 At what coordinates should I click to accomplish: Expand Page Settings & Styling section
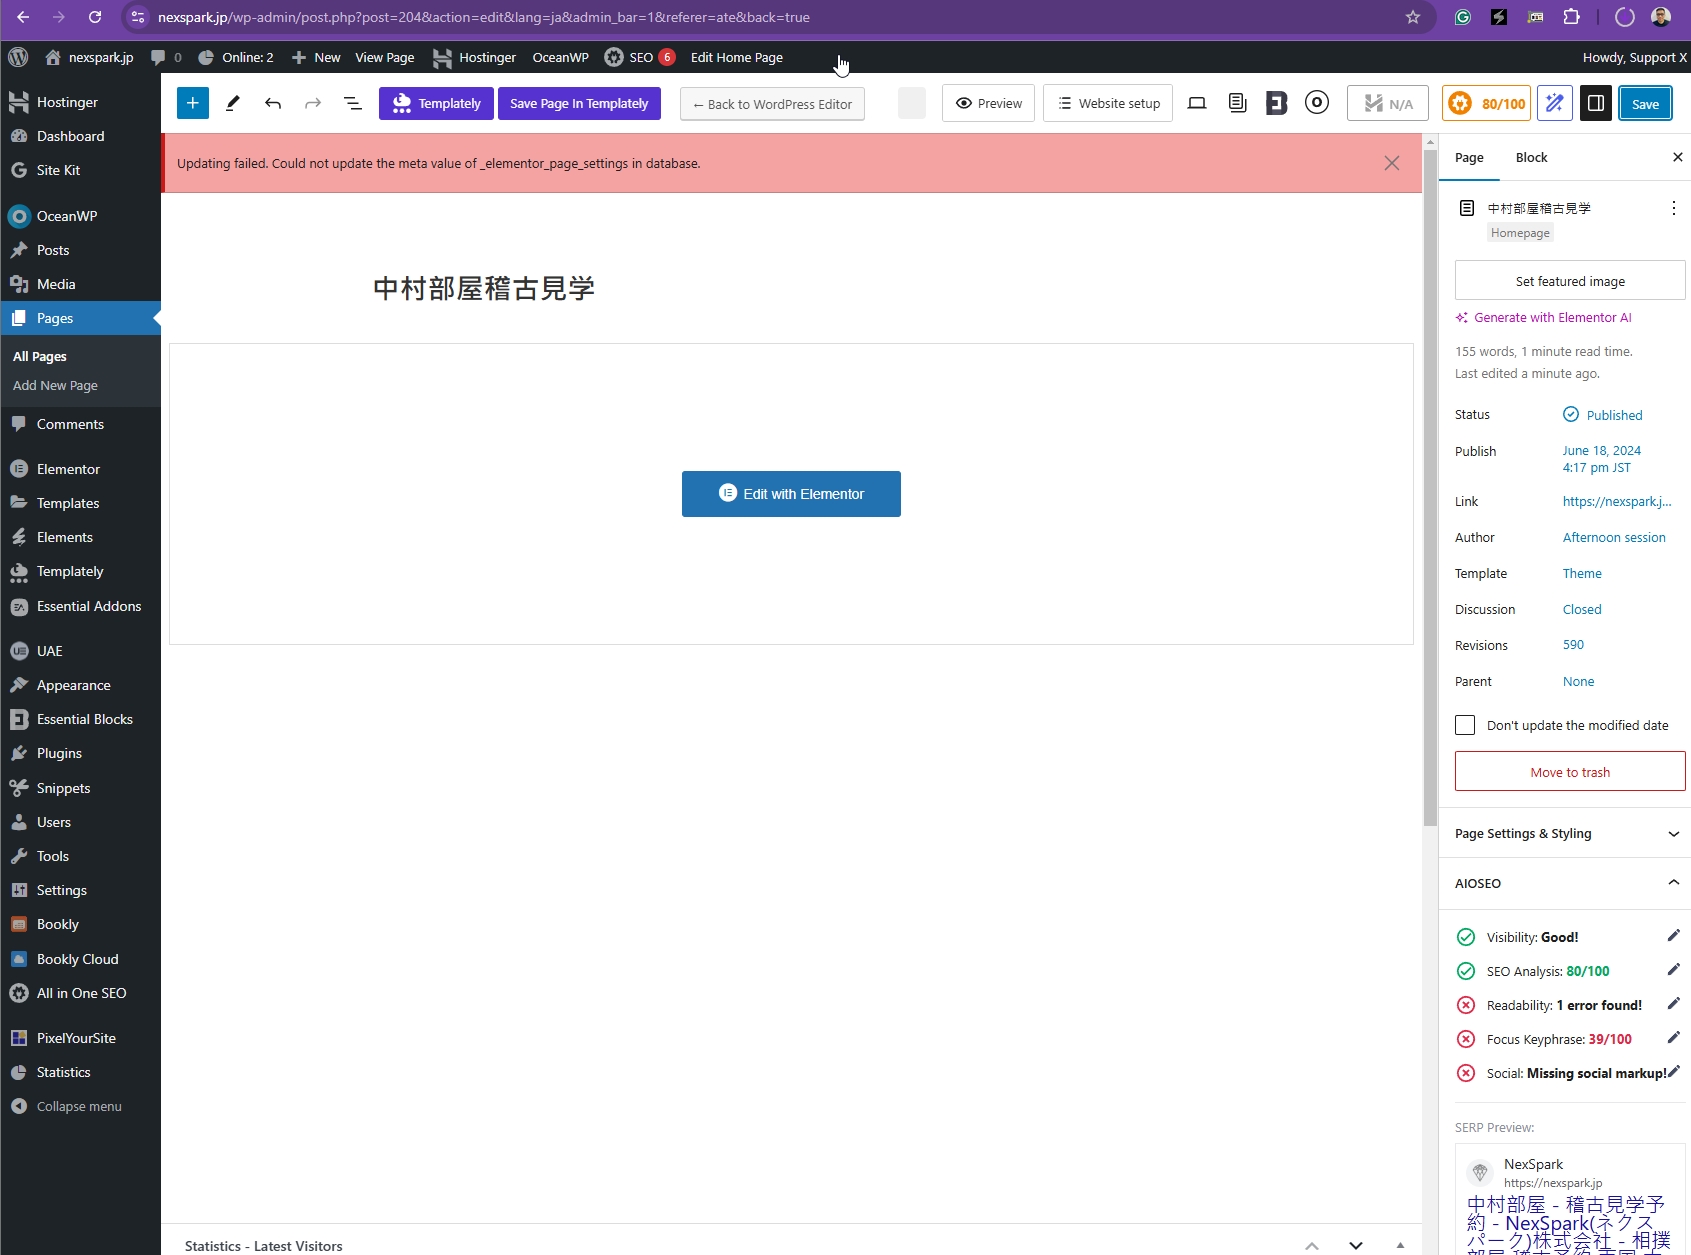(1566, 833)
